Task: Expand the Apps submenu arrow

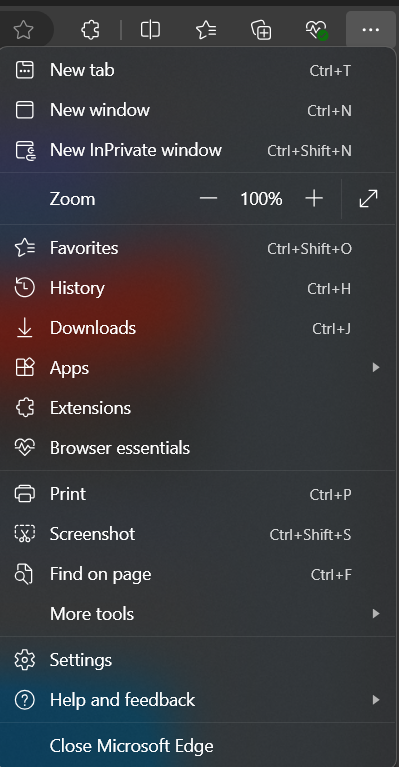Action: 376,367
